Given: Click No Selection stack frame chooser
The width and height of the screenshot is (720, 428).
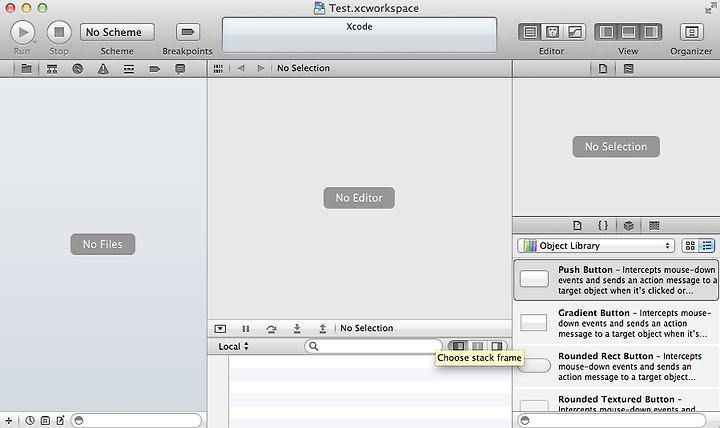Looking at the screenshot, I should tap(367, 328).
